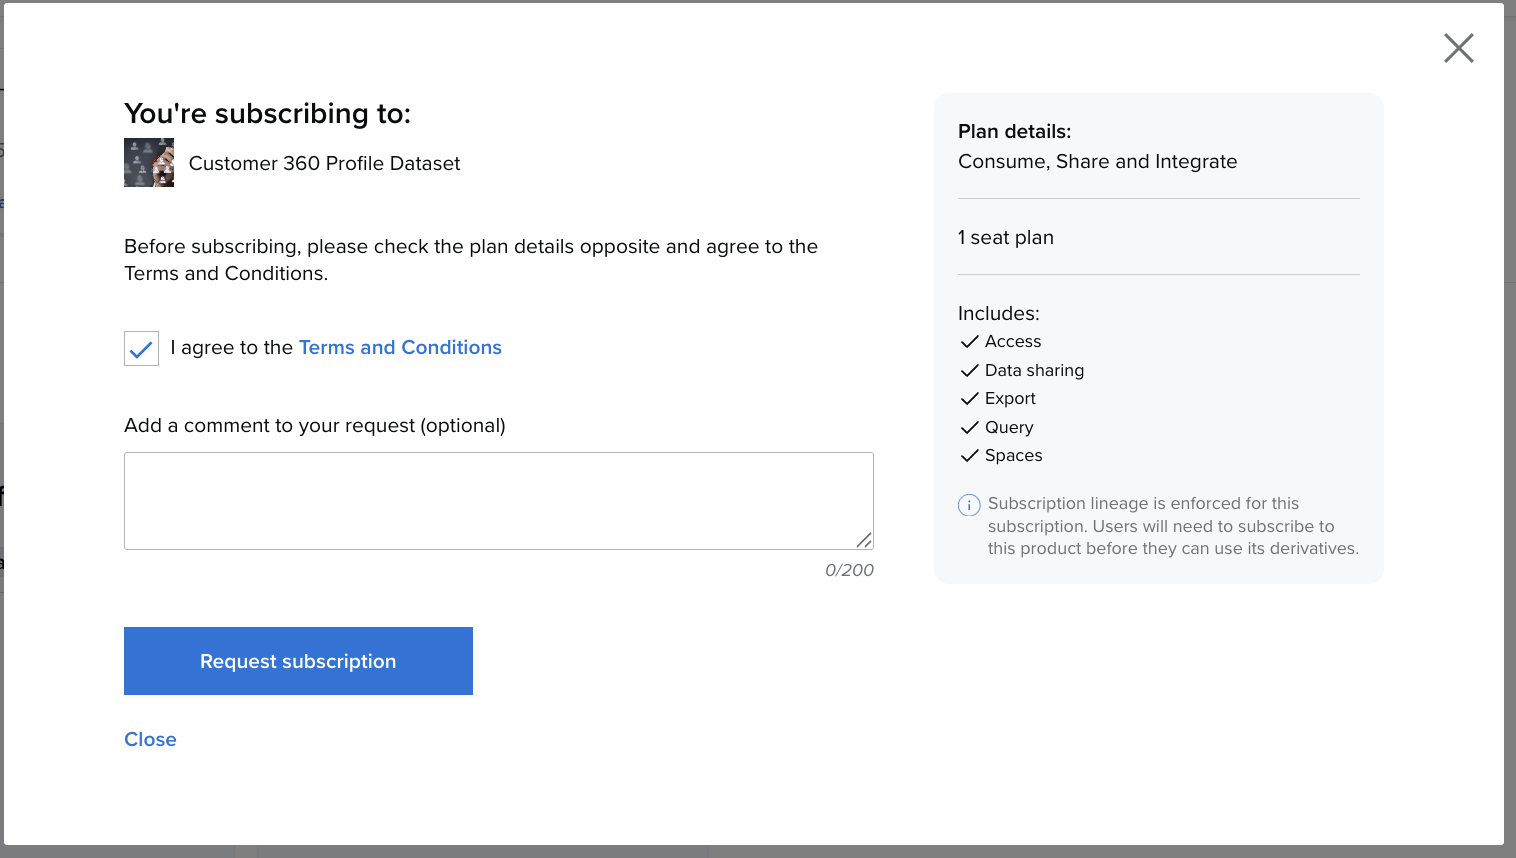Click the Plan details heading

click(1014, 131)
